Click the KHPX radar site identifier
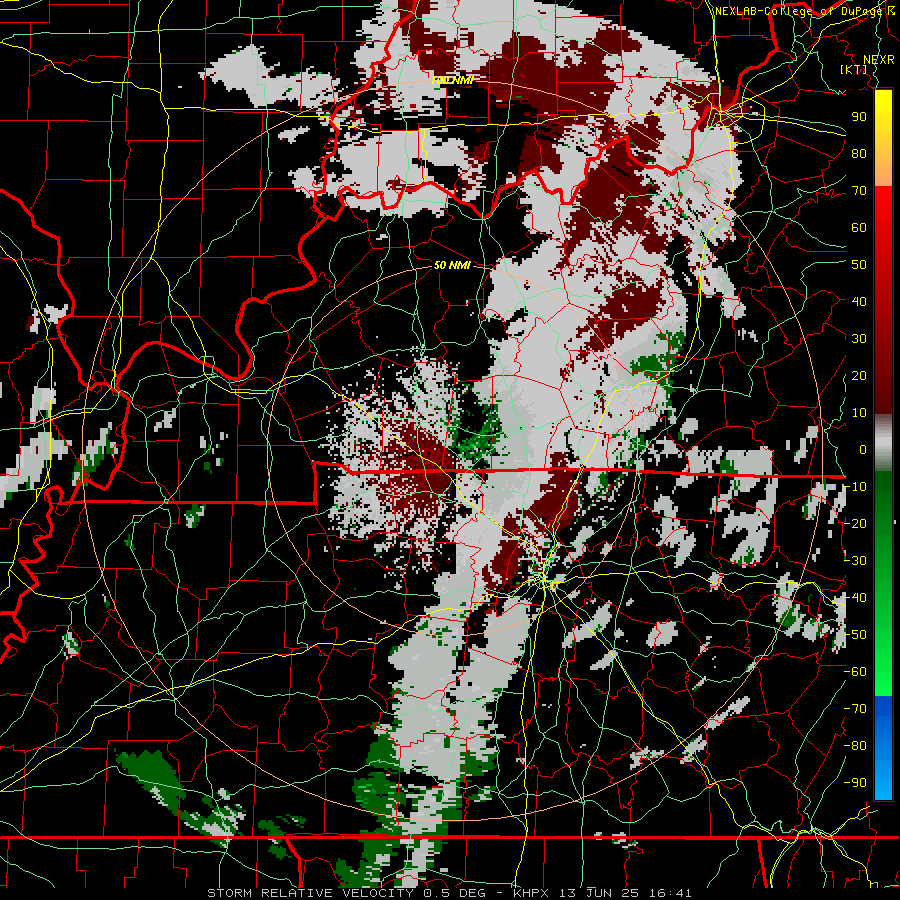Image resolution: width=900 pixels, height=900 pixels. click(531, 893)
